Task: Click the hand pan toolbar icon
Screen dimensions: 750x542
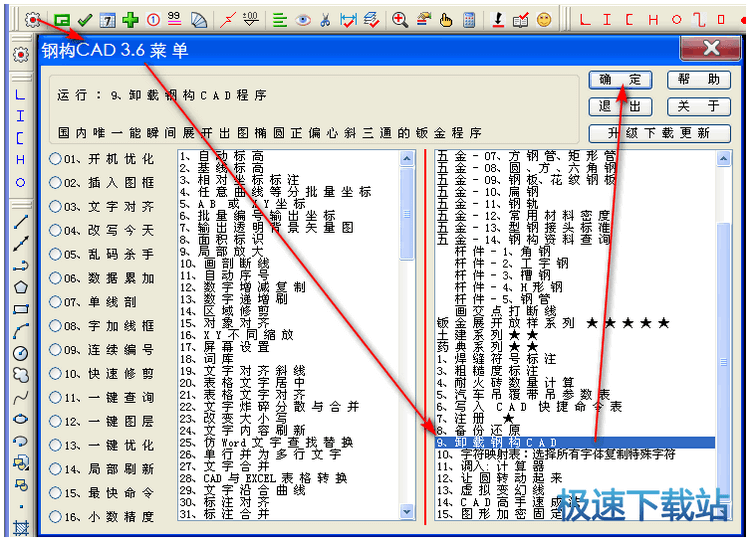Action: point(446,19)
